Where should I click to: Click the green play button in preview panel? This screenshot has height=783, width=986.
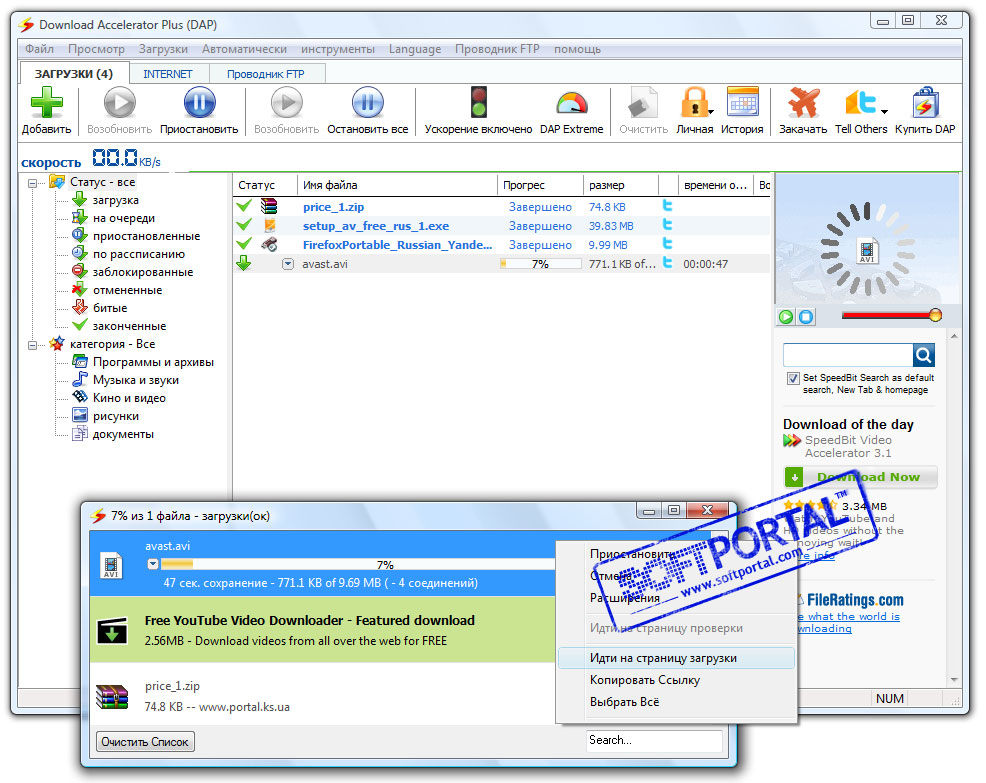786,316
